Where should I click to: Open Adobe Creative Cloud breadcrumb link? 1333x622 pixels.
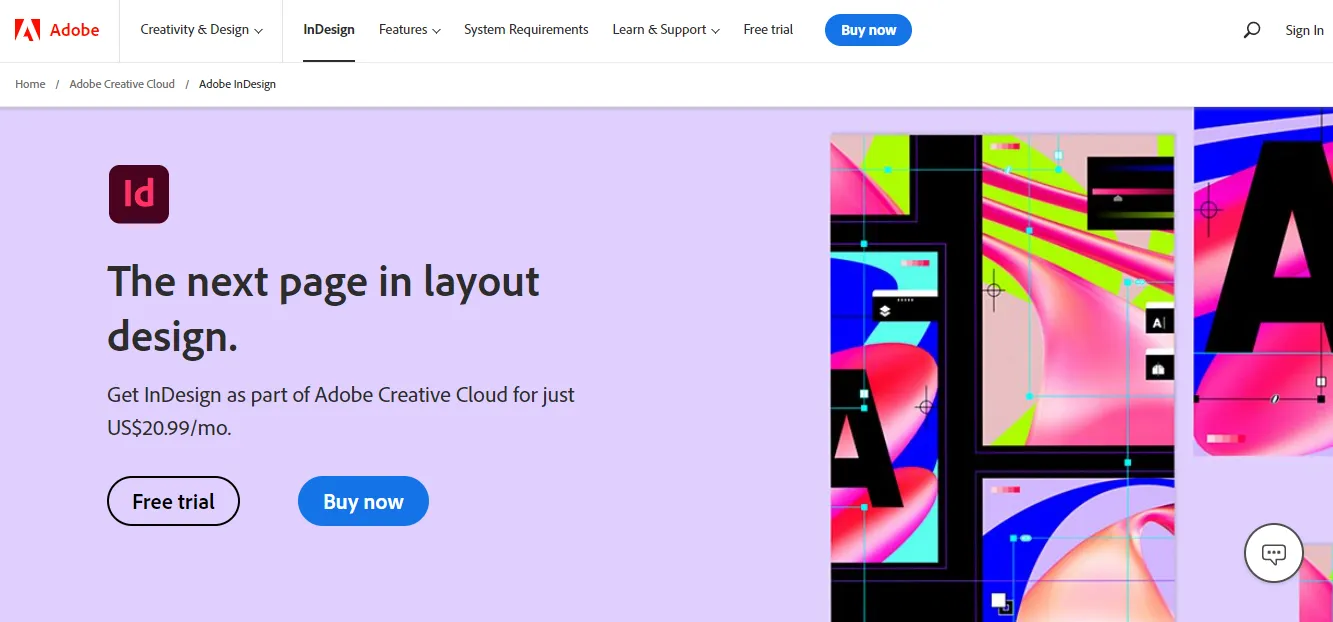122,84
